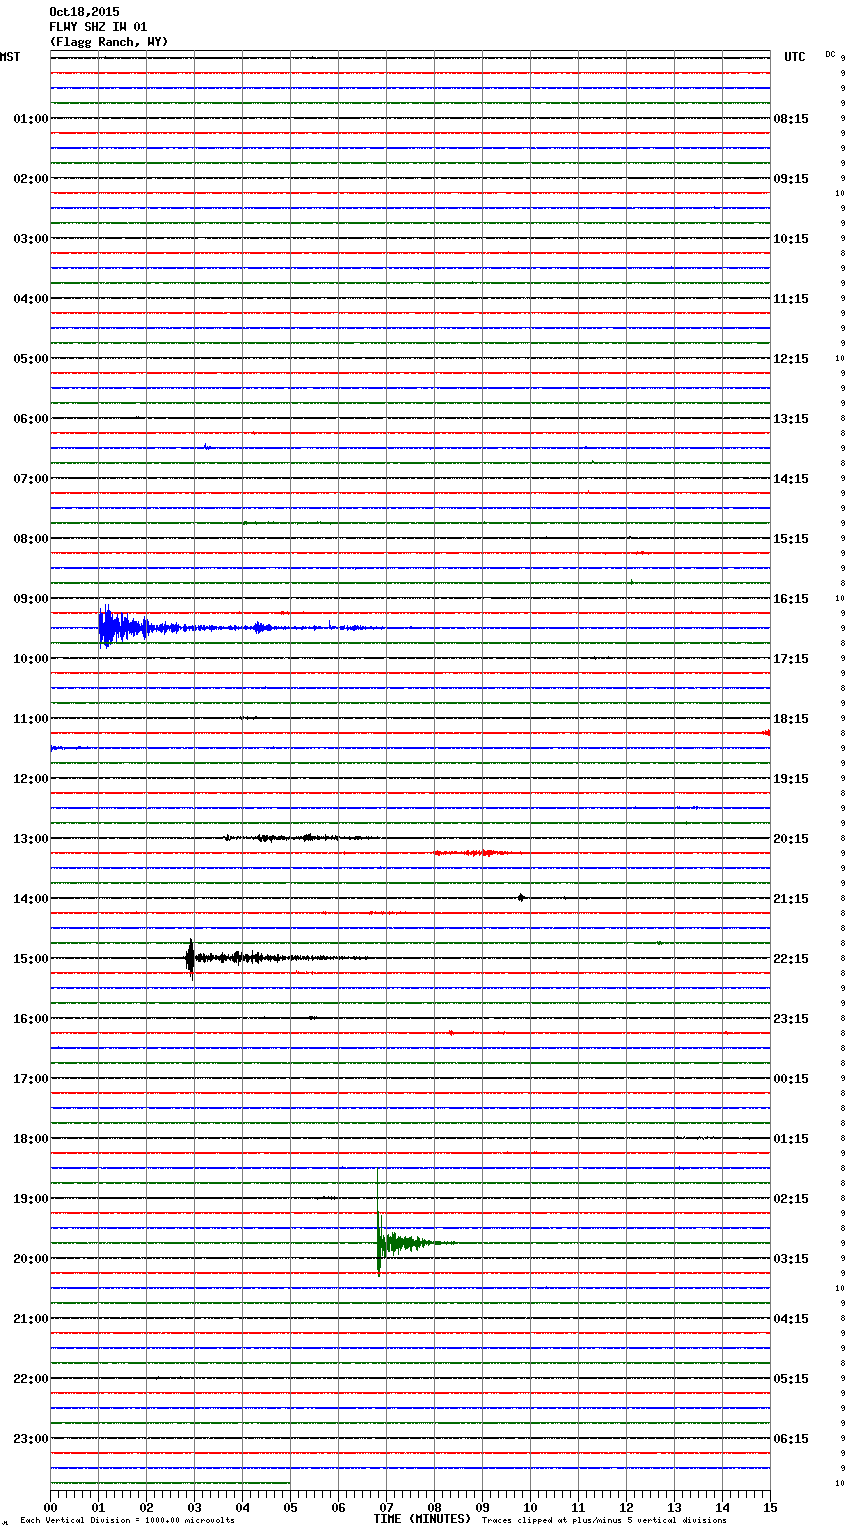Select the 12:00 MST row label

pyautogui.click(x=31, y=779)
